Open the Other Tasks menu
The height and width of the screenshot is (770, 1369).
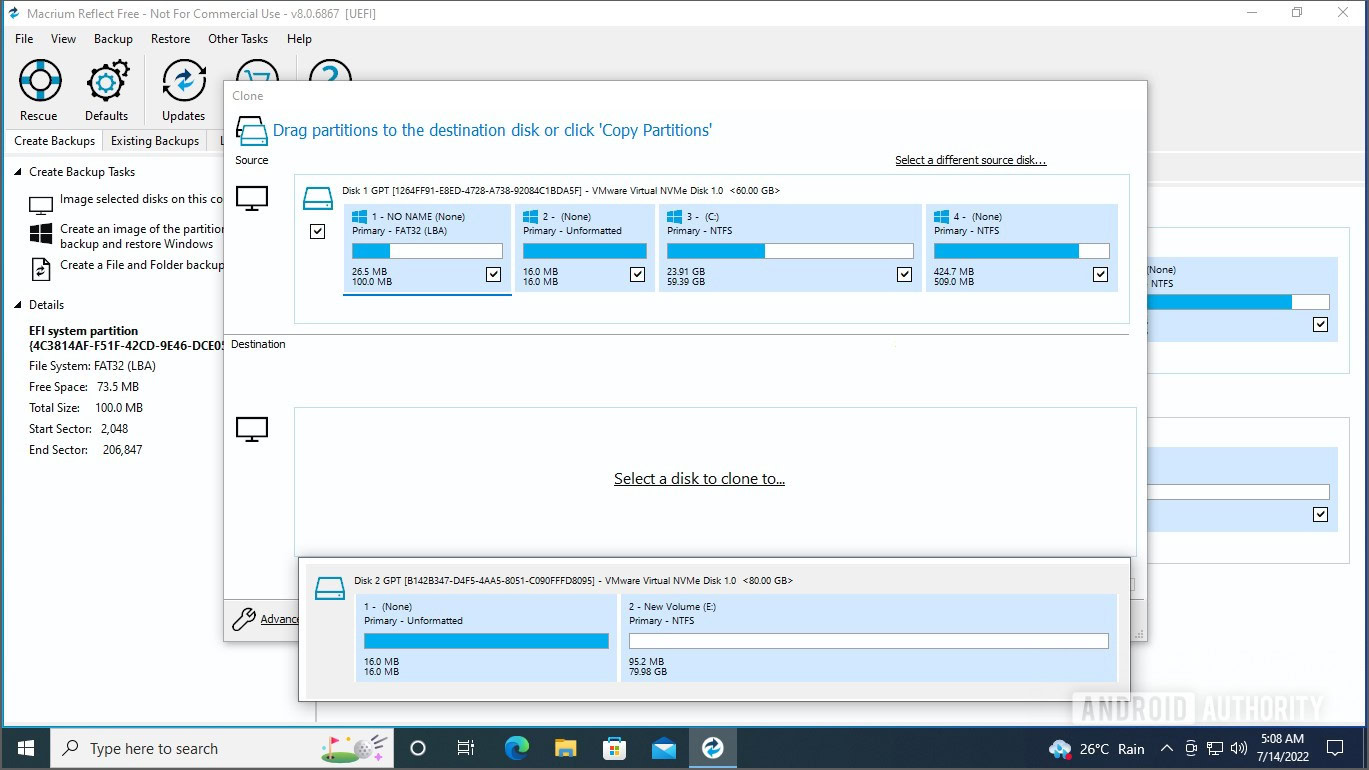click(x=238, y=39)
